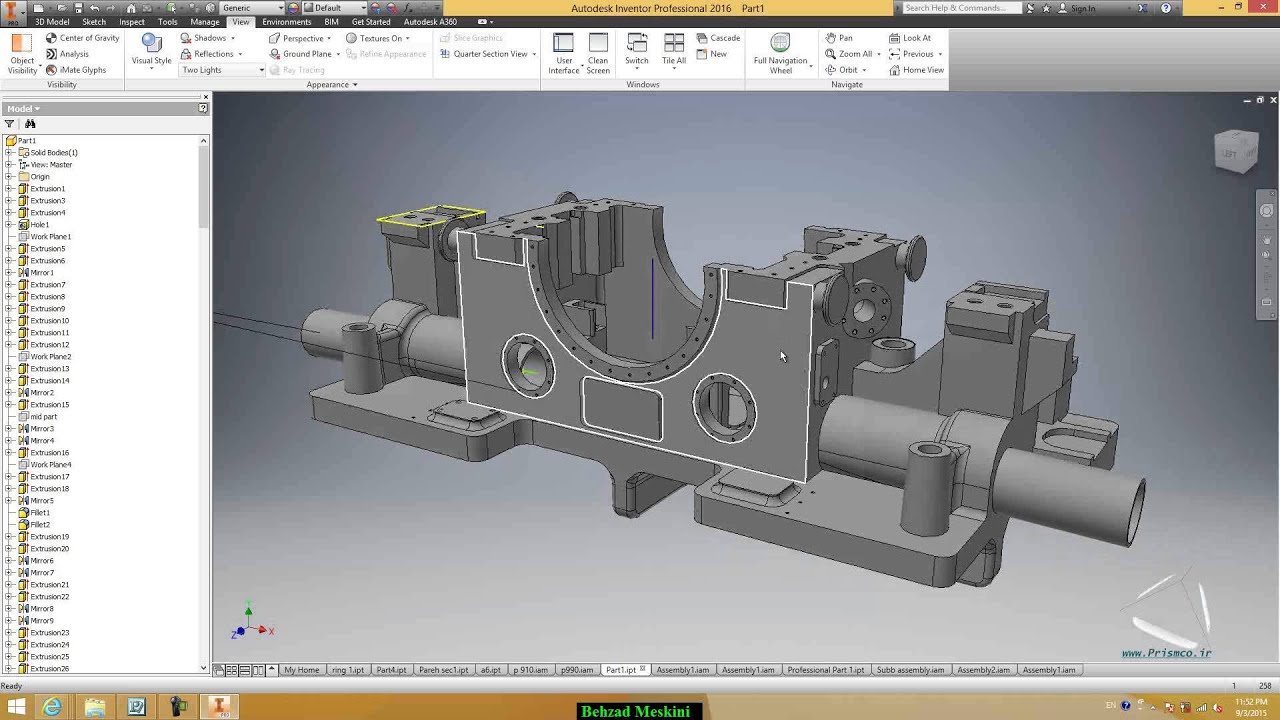Click the browser find binoculars icon
This screenshot has height=720, width=1280.
click(x=30, y=124)
